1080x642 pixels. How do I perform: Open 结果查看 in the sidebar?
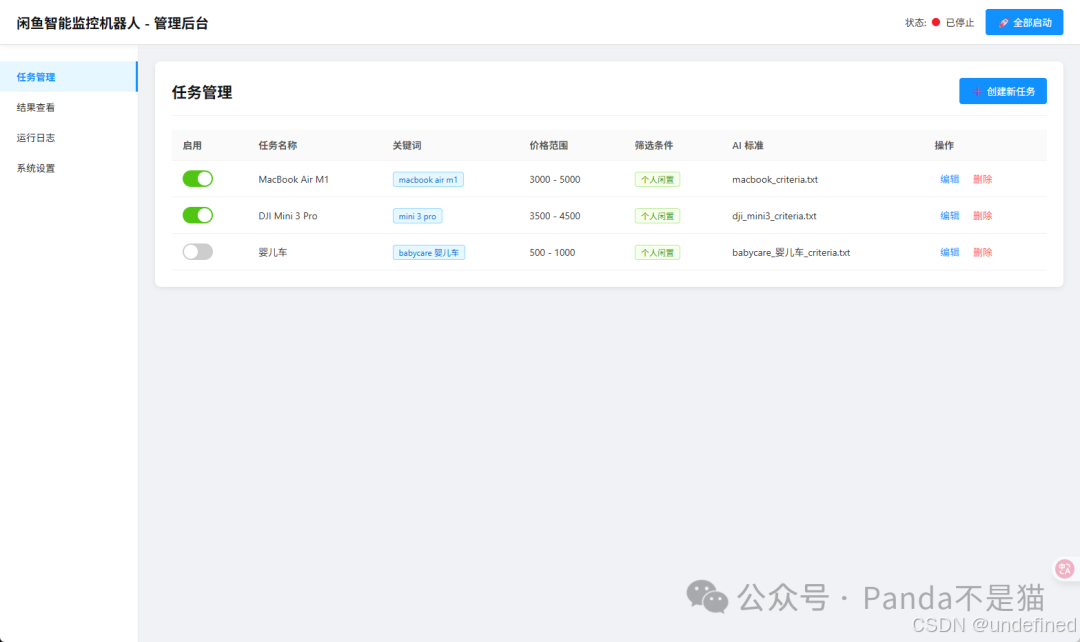[x=69, y=107]
